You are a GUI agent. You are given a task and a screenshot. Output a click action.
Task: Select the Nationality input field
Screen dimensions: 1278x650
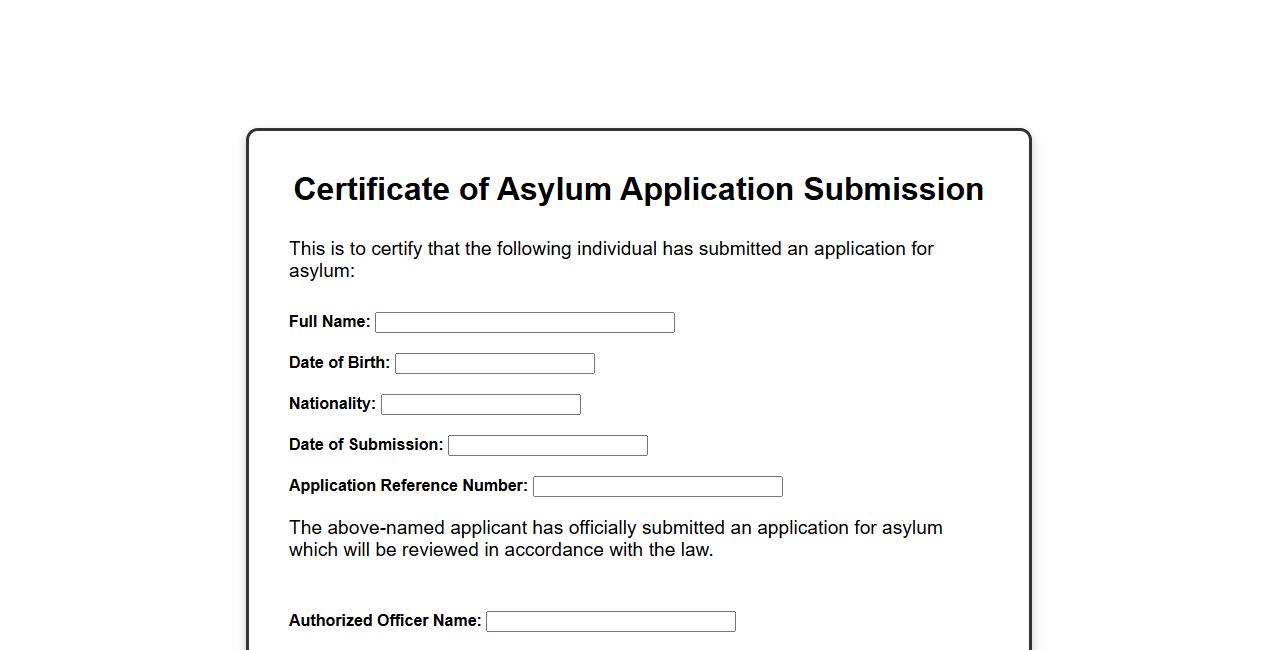pos(480,404)
